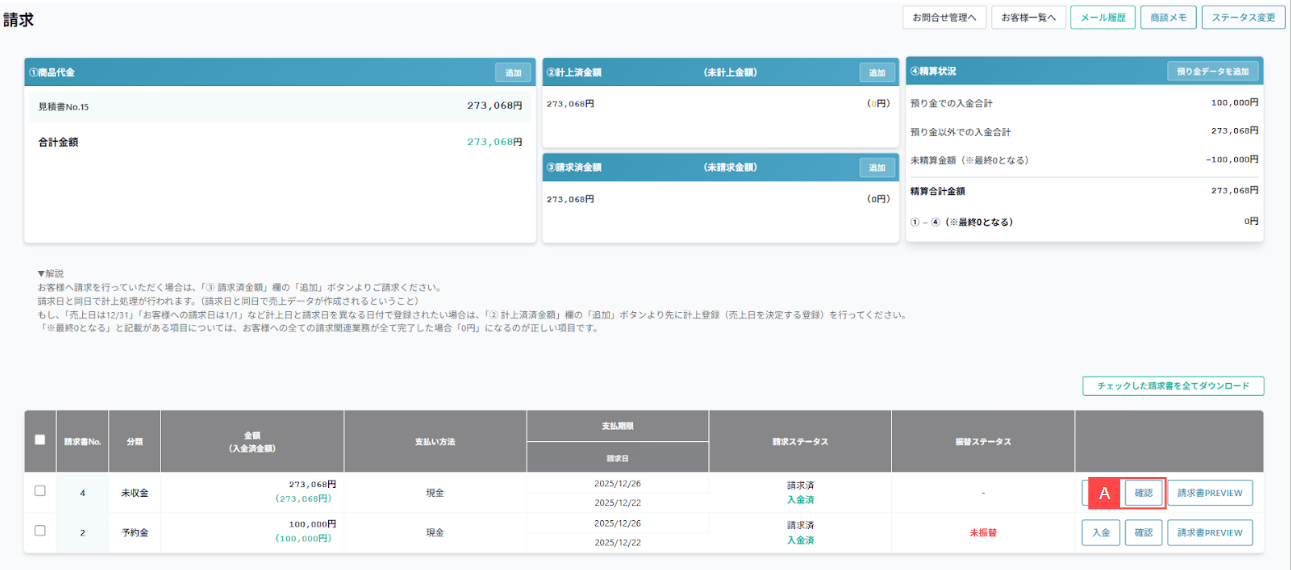The image size is (1291, 570).
Task: Click 確認 for the 未収金 invoice row
Action: pyautogui.click(x=1144, y=493)
